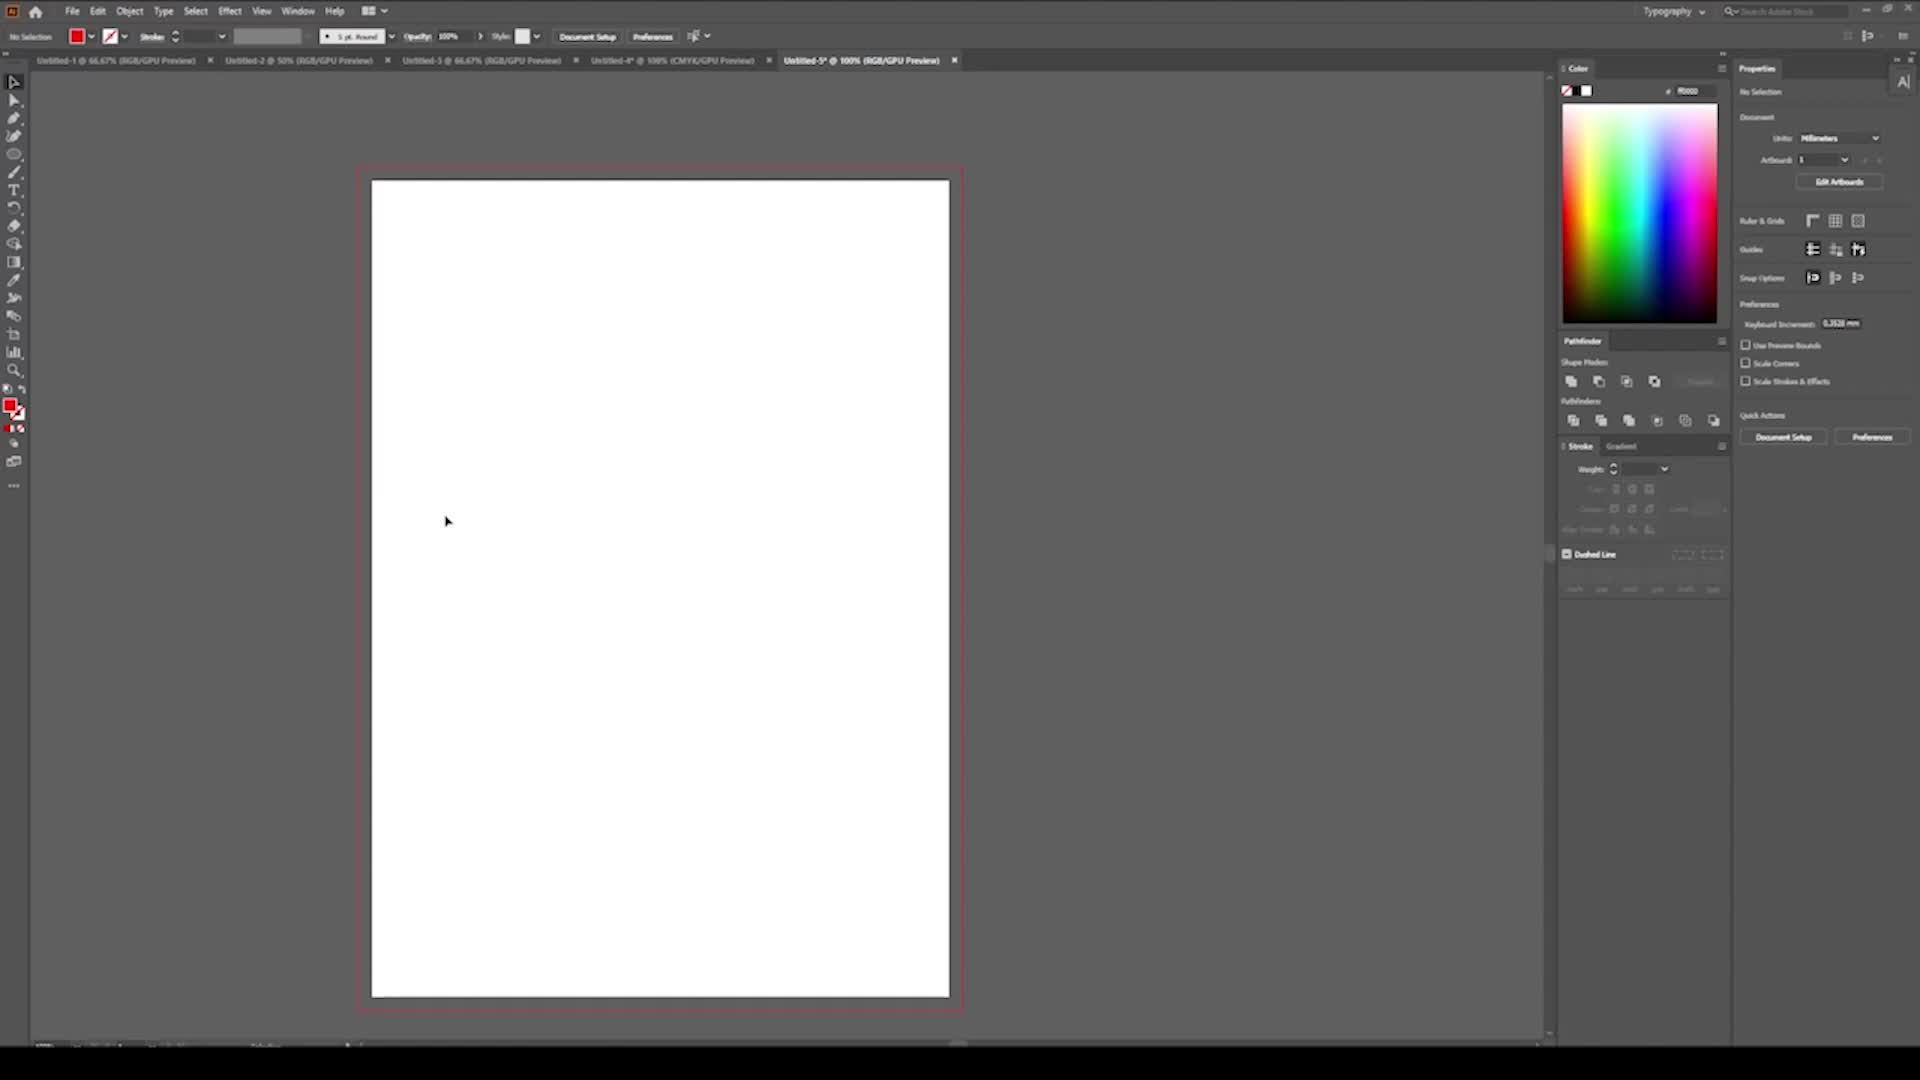Viewport: 1920px width, 1080px height.
Task: Click the Transparency Grid icon
Action: pos(1859,221)
